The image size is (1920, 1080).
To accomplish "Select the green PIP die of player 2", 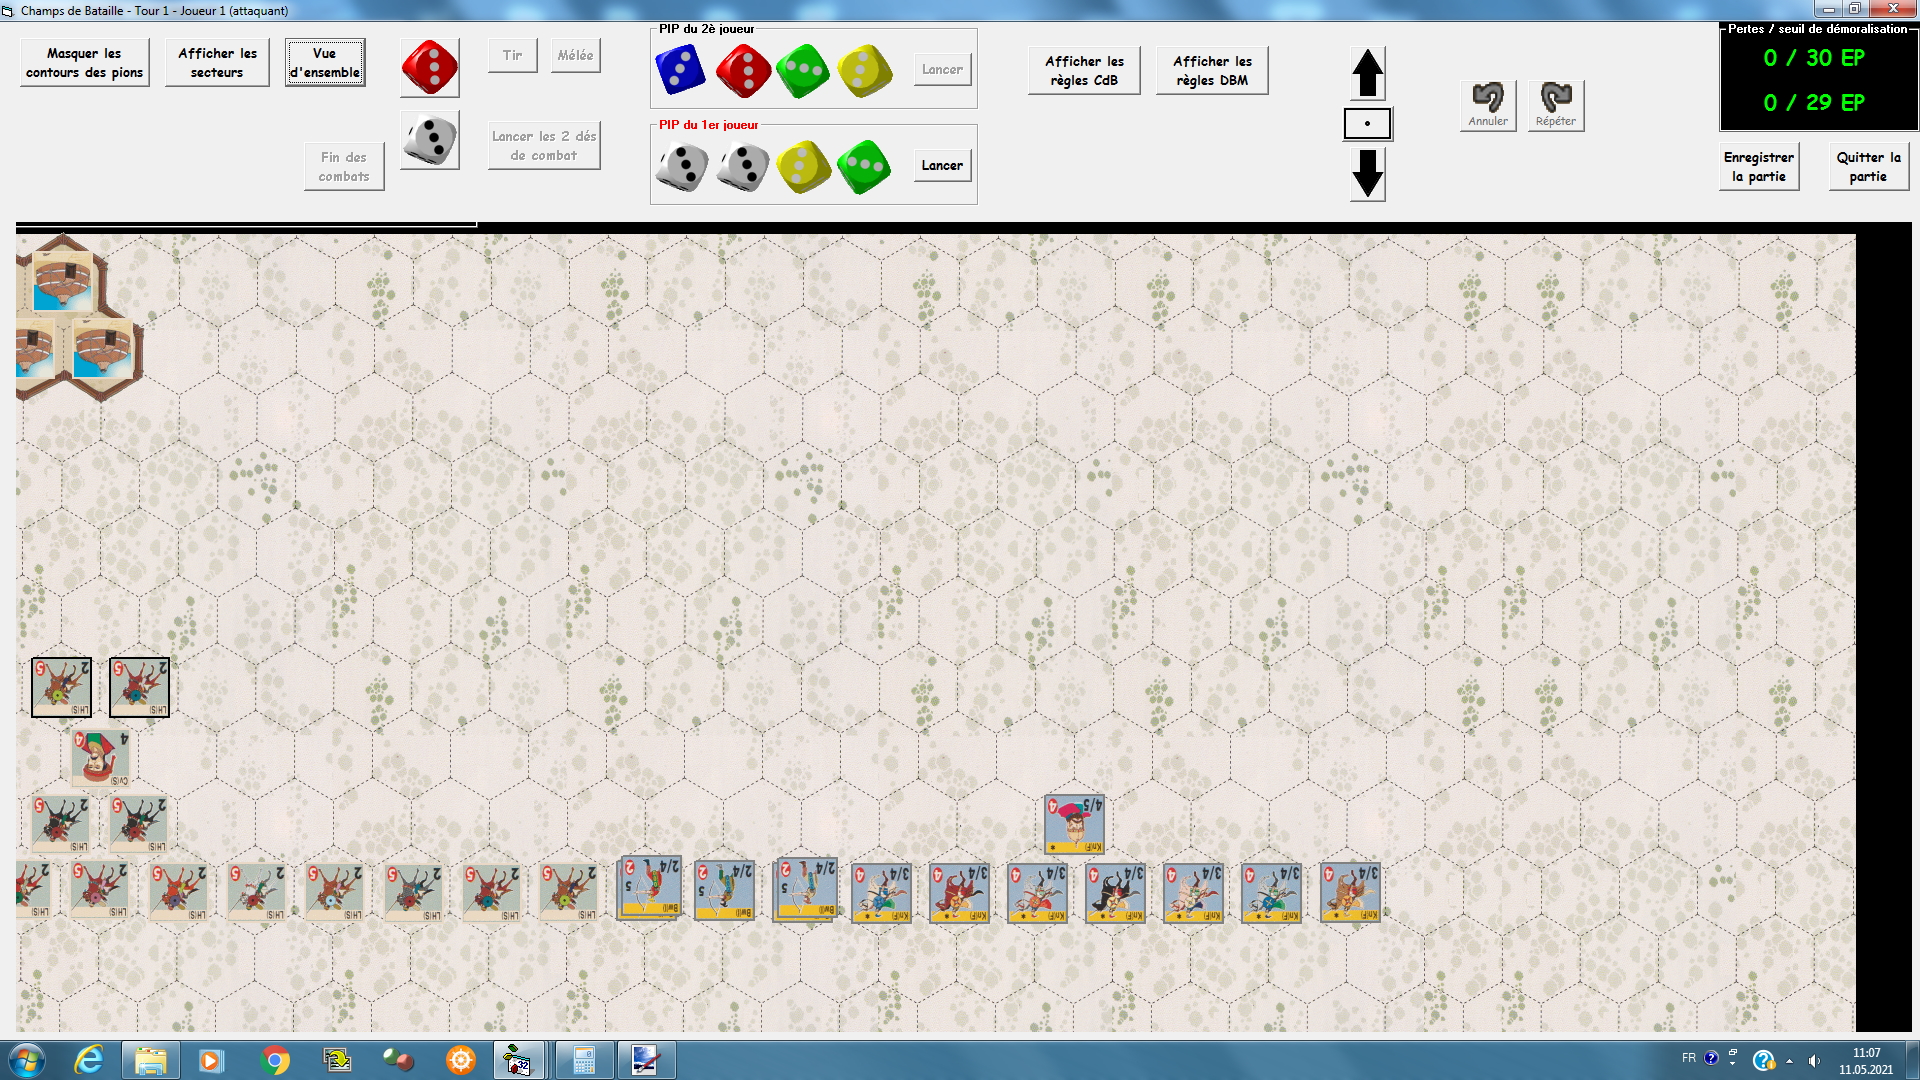I will coord(803,70).
